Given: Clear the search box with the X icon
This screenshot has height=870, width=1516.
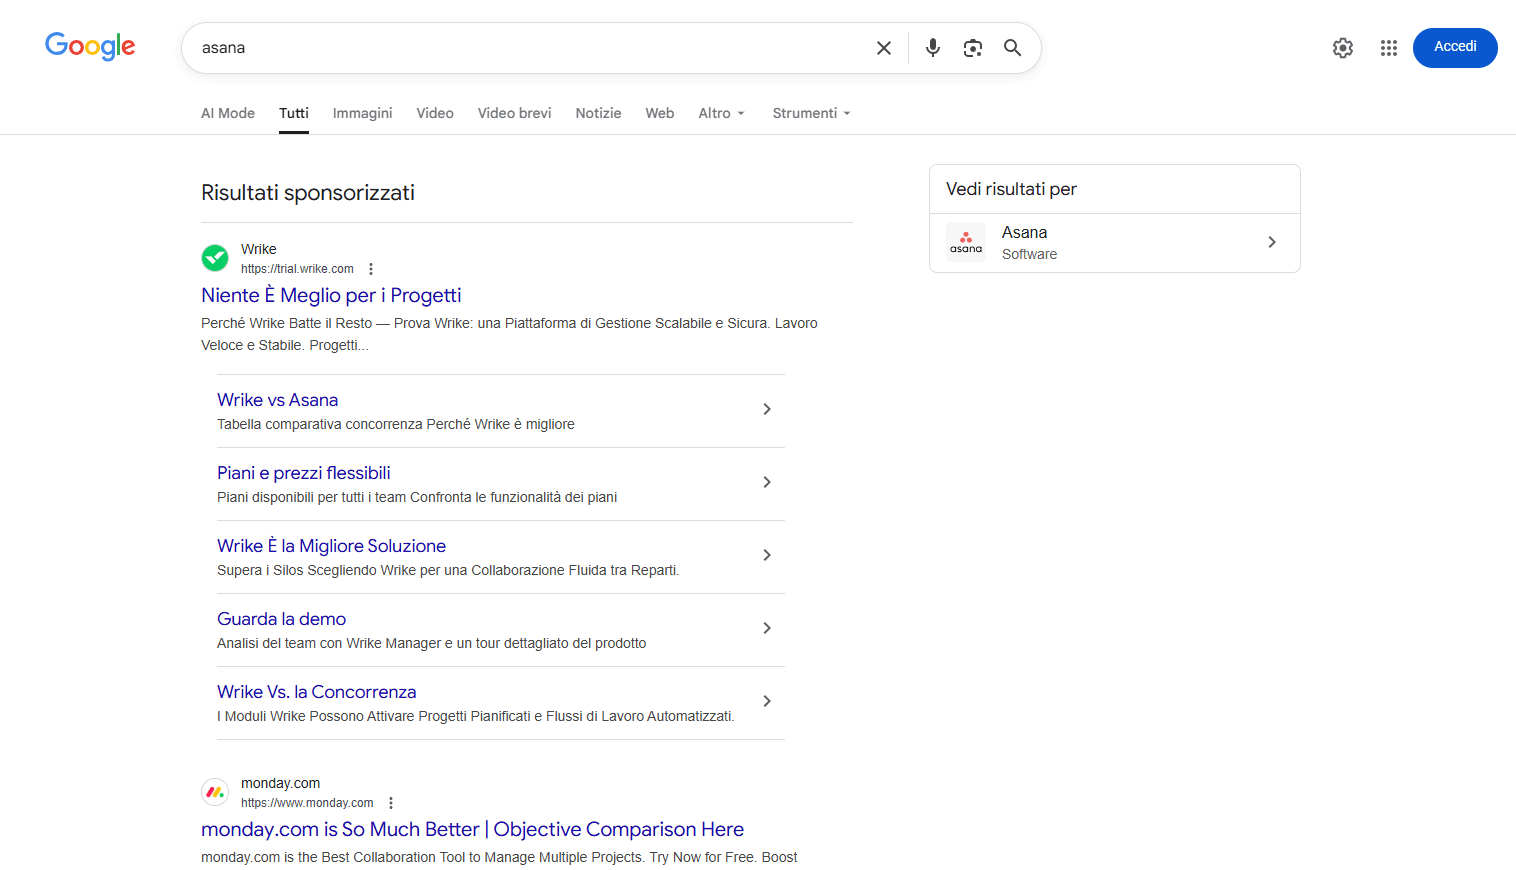Looking at the screenshot, I should [x=884, y=48].
